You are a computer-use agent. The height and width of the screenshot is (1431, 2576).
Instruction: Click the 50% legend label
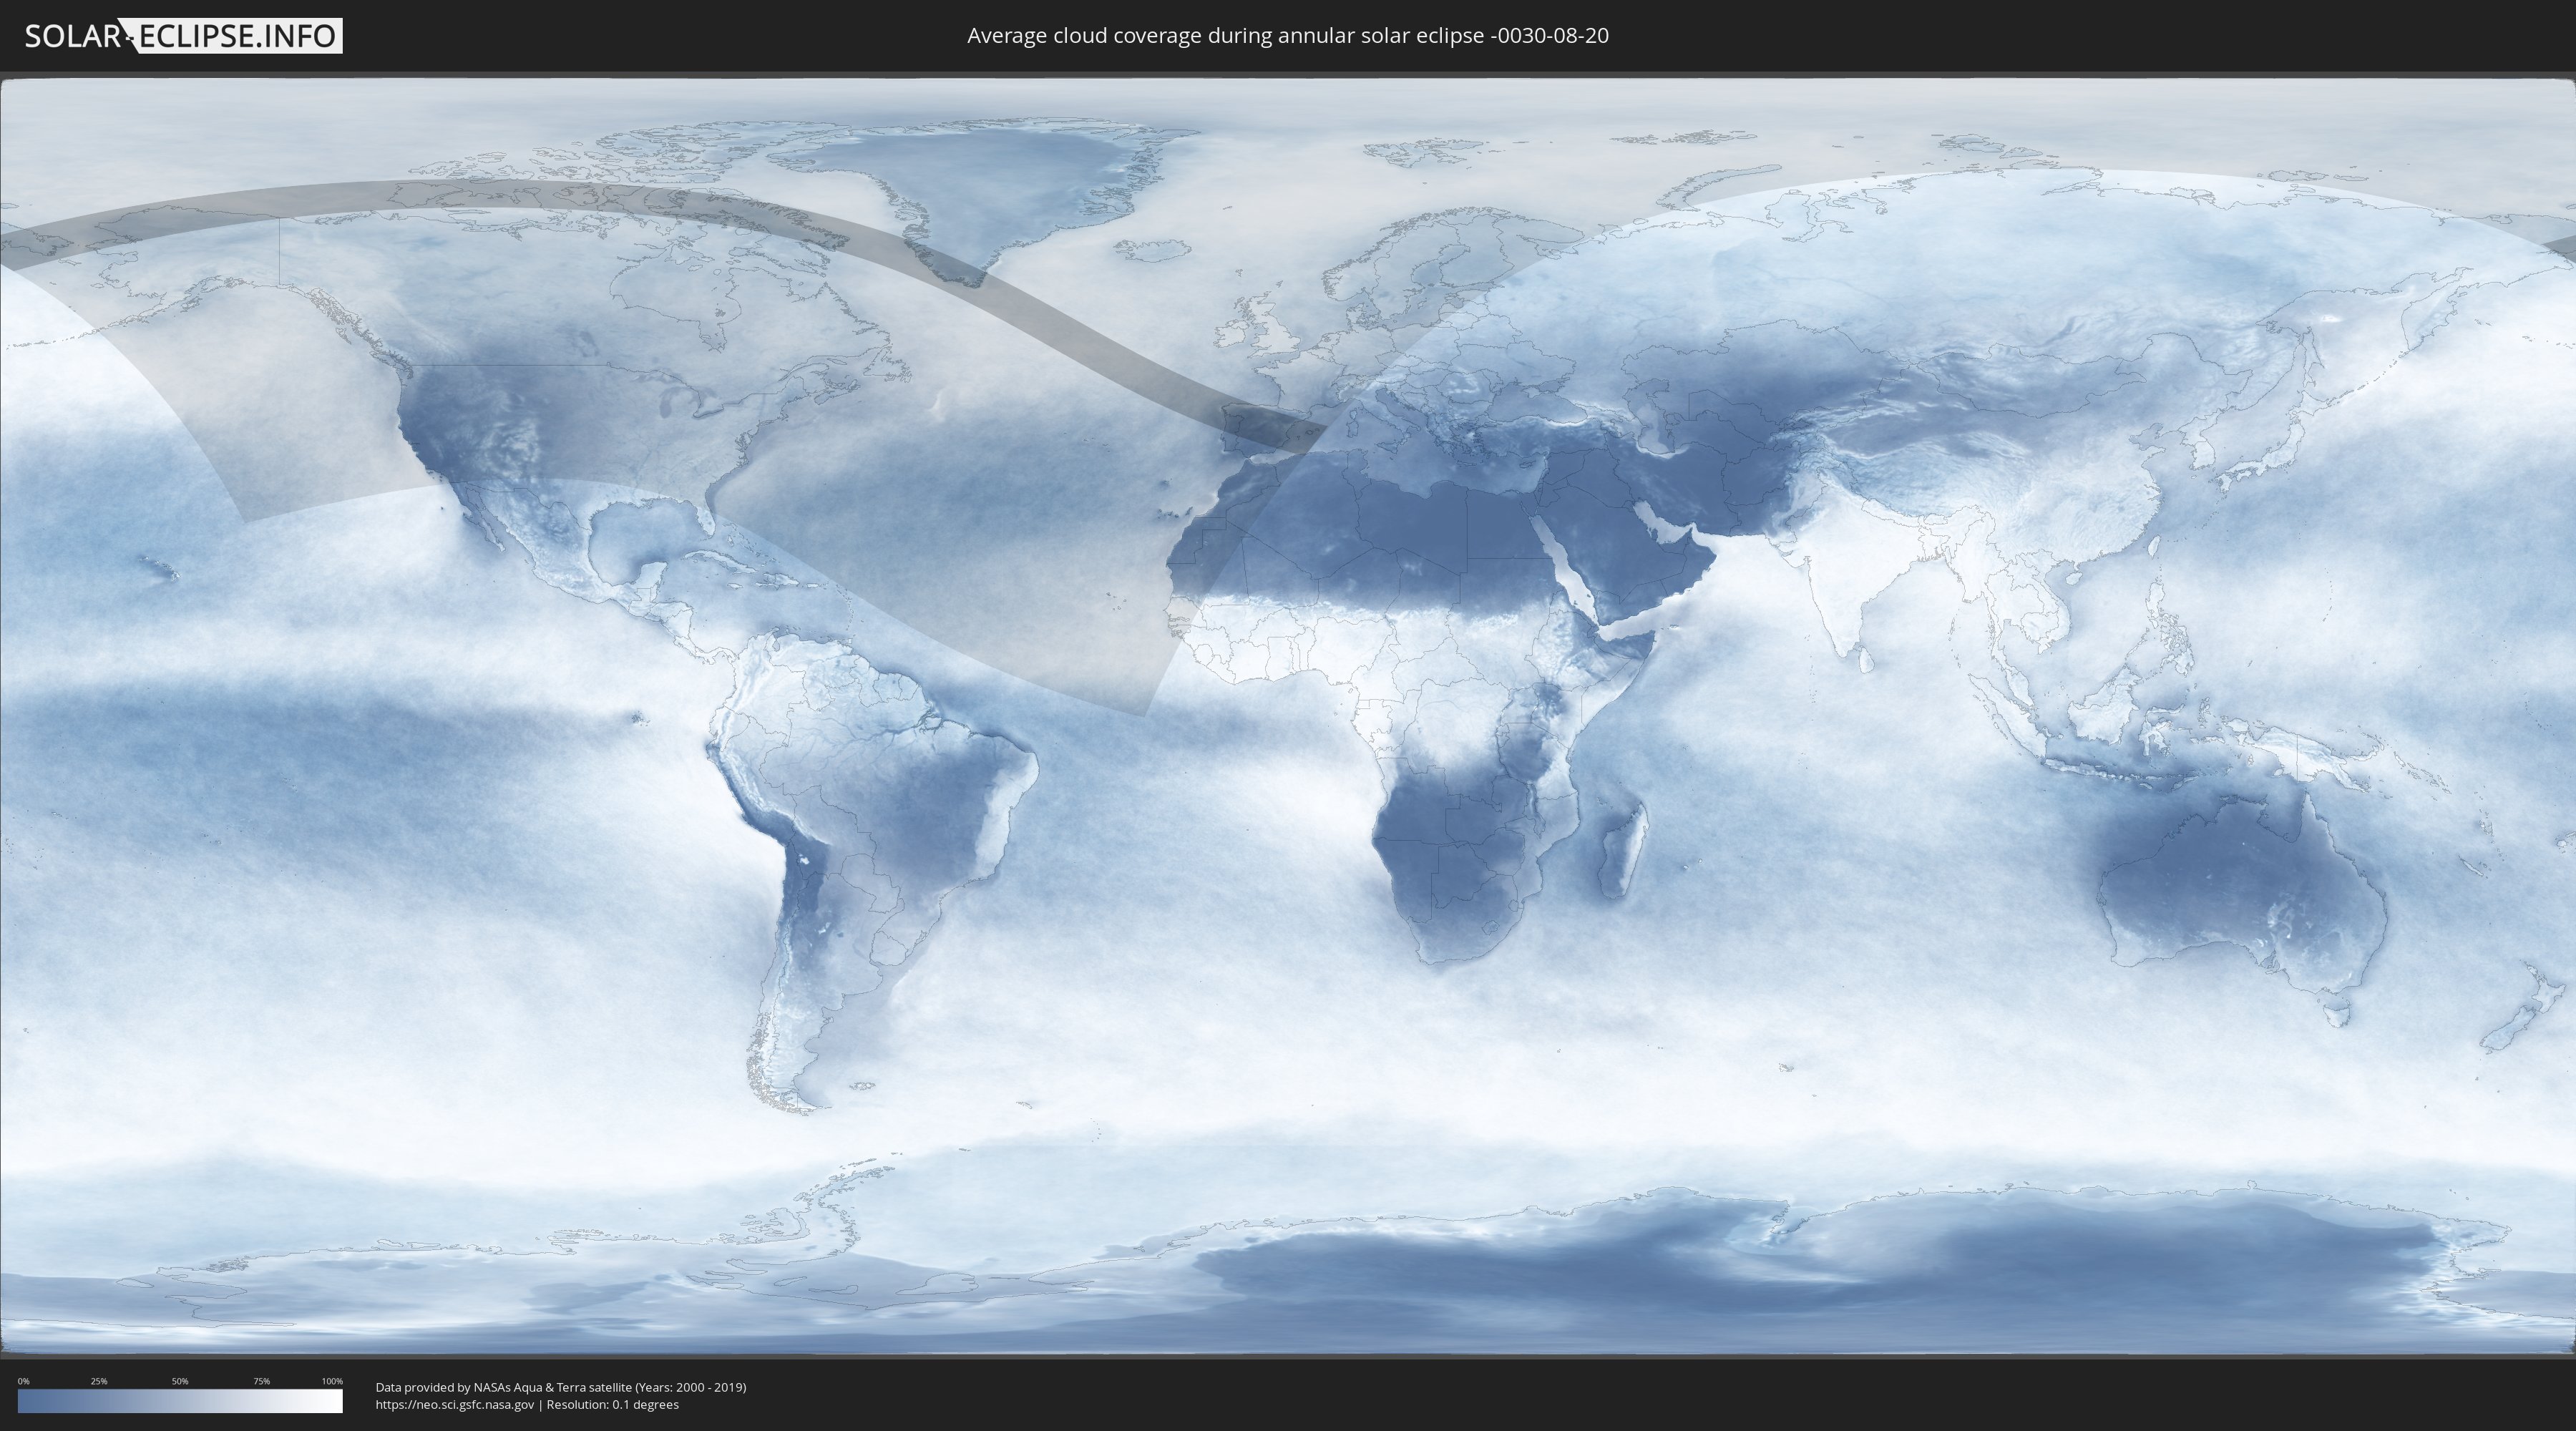pos(180,1381)
